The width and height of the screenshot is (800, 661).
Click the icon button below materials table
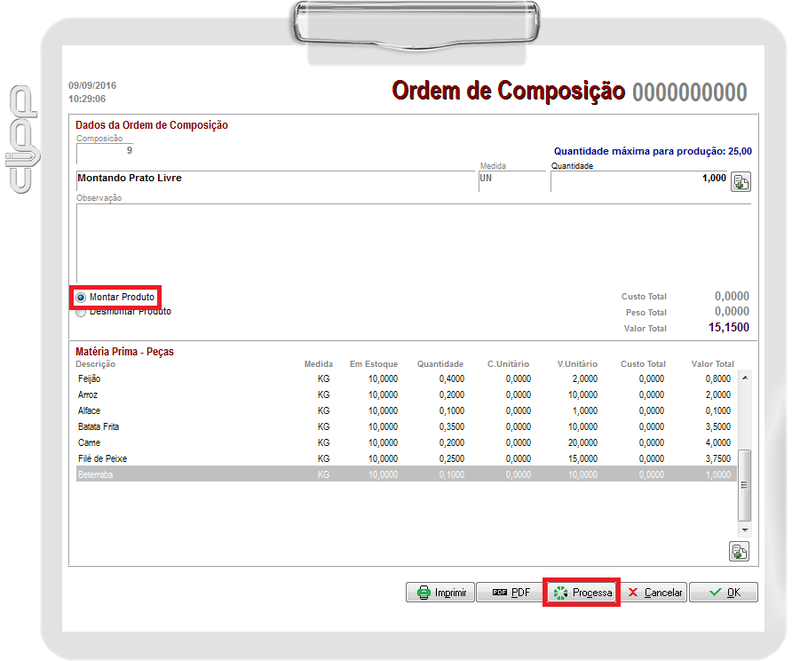coord(739,552)
